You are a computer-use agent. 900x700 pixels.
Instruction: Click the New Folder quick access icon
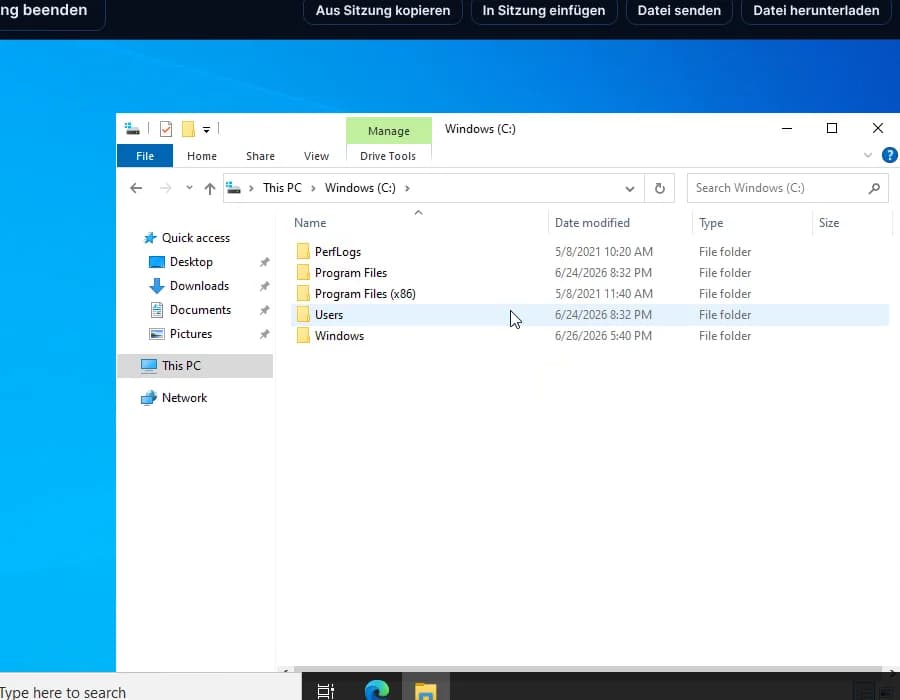click(188, 129)
